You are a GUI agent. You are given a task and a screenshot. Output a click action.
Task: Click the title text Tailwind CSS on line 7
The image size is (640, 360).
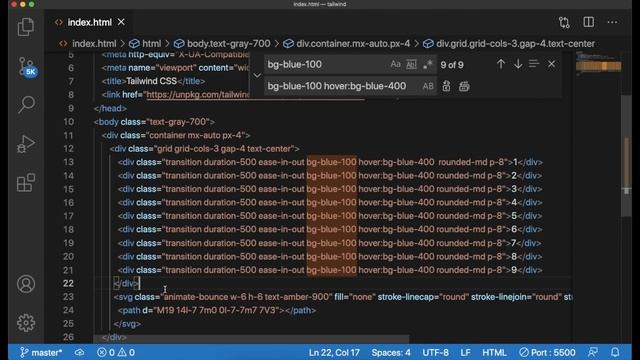(x=151, y=81)
